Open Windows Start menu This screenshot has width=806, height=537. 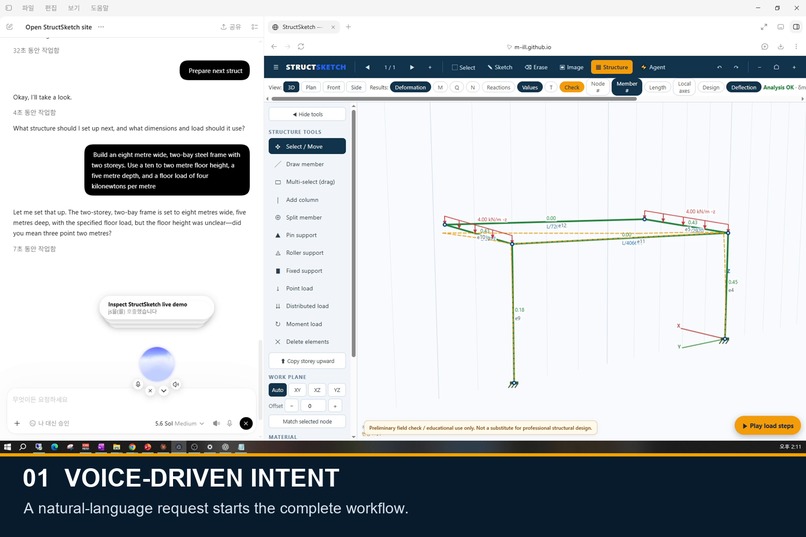(7, 447)
